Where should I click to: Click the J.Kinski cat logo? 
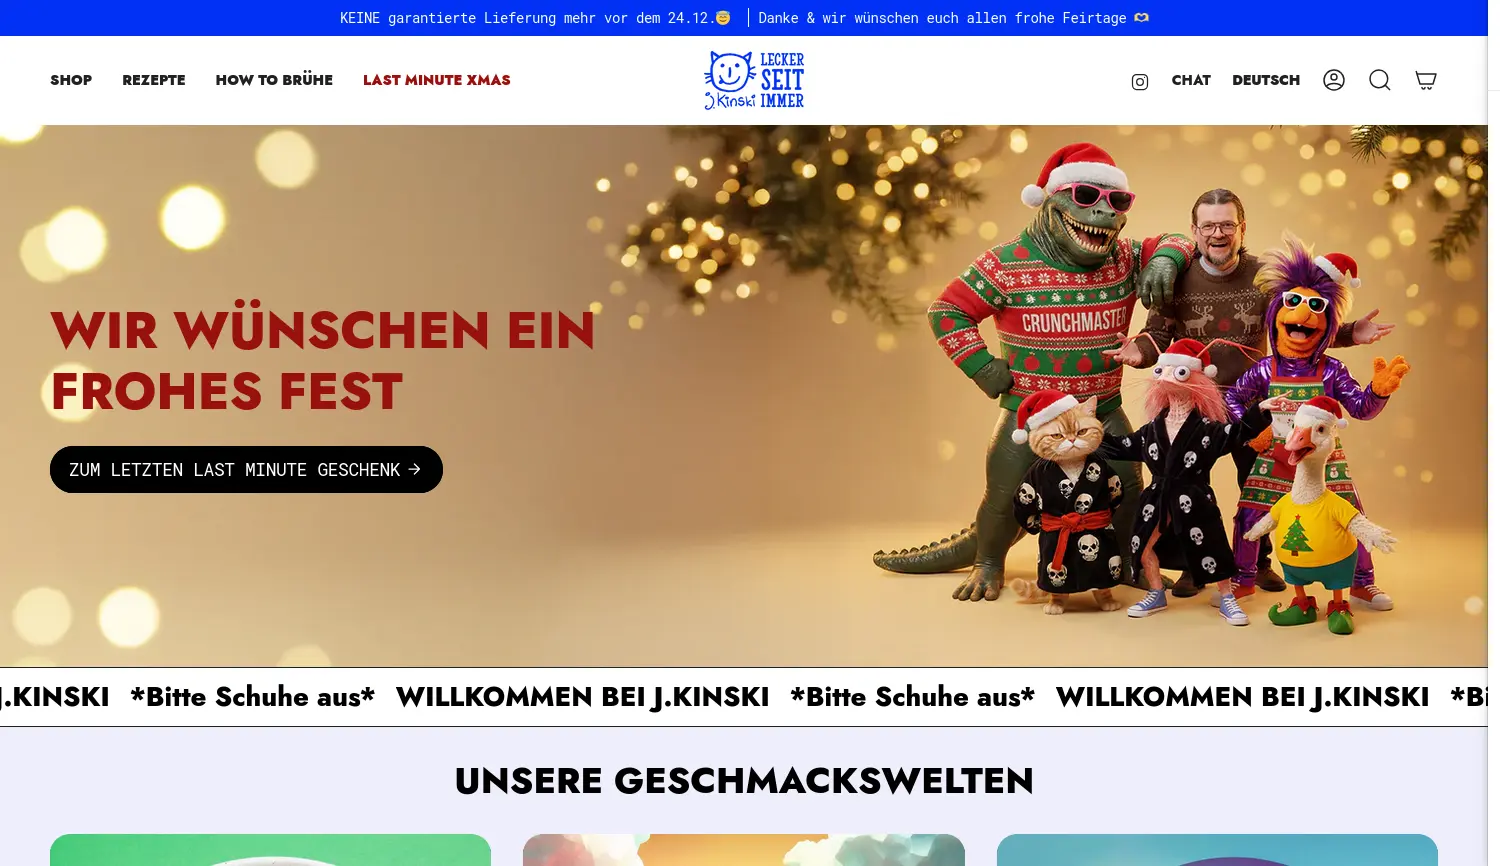point(754,80)
